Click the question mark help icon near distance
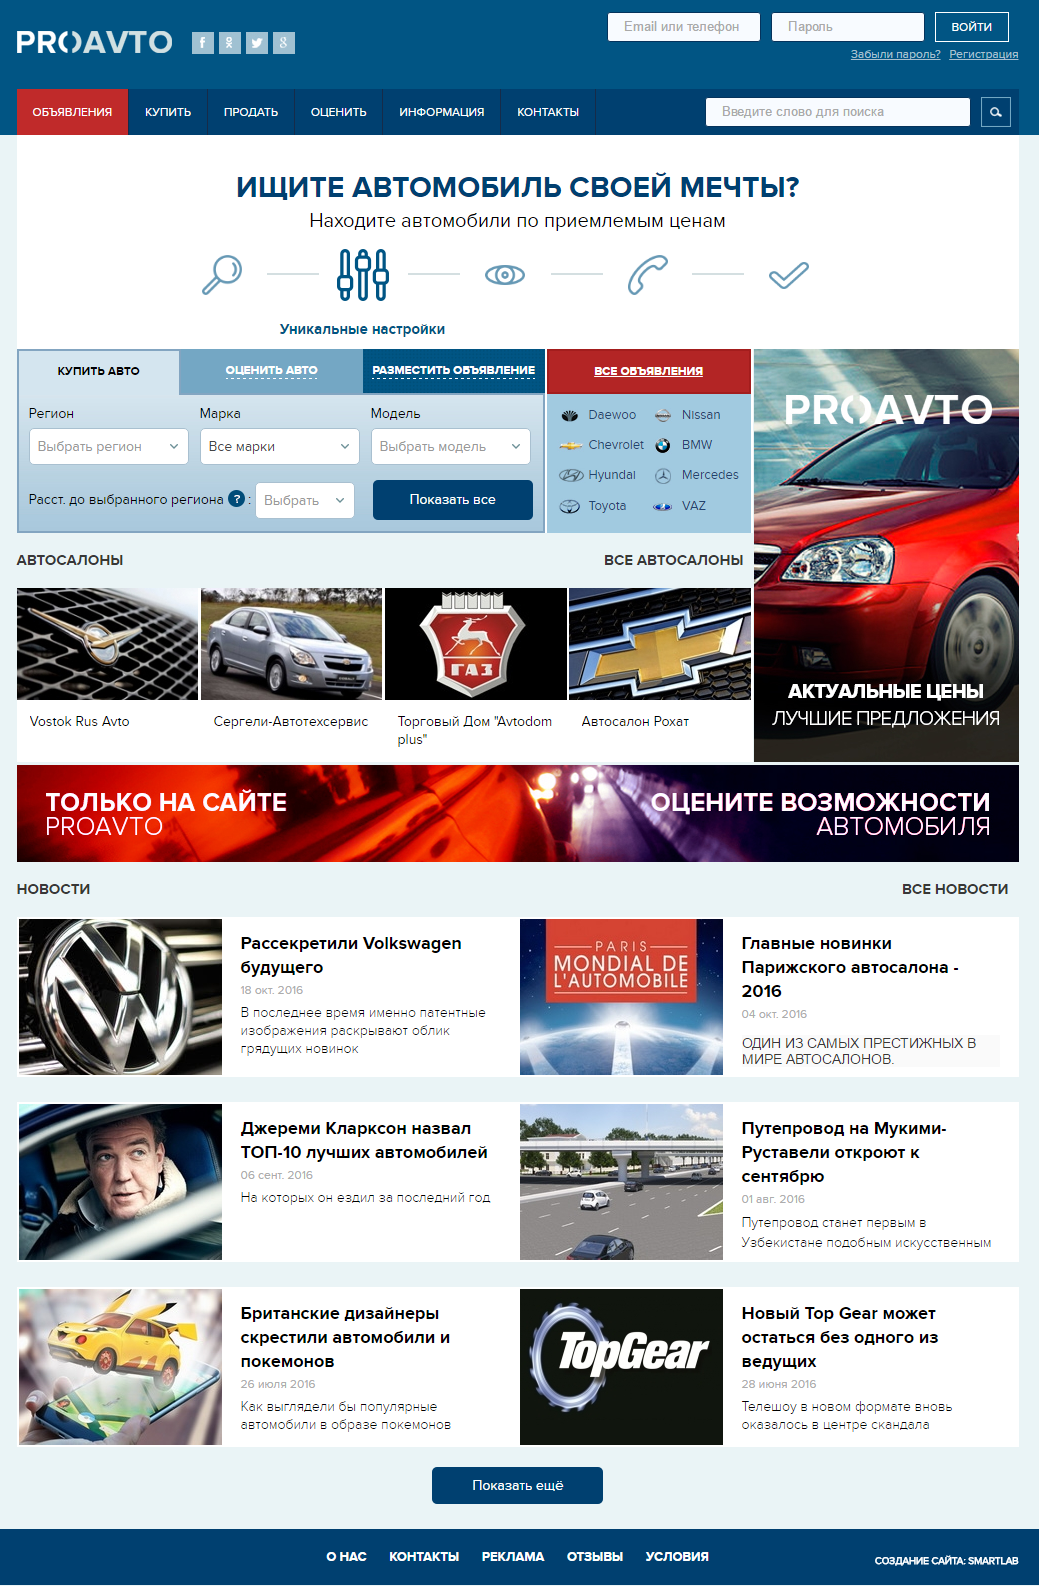This screenshot has height=1586, width=1039. click(x=237, y=499)
